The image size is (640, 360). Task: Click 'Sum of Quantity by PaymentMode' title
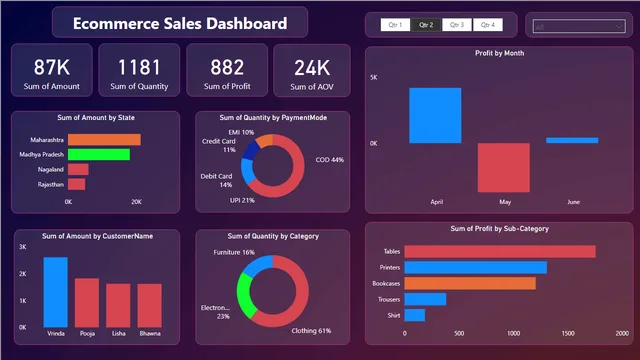click(273, 118)
